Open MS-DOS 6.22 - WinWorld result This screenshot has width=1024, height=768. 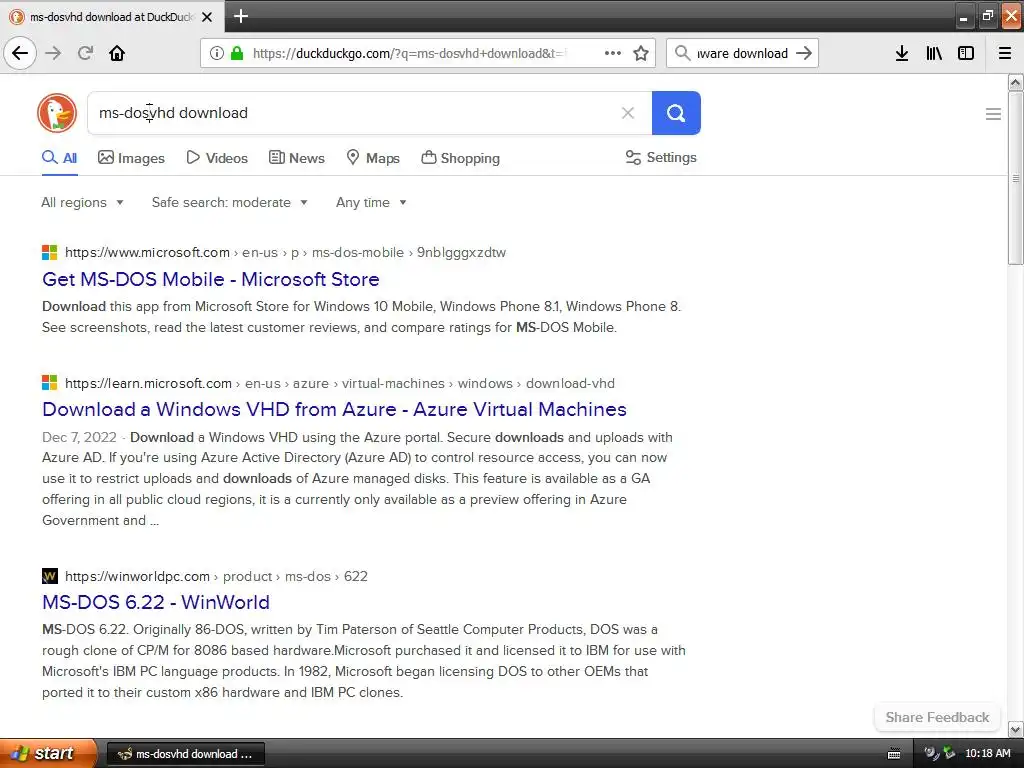155,602
